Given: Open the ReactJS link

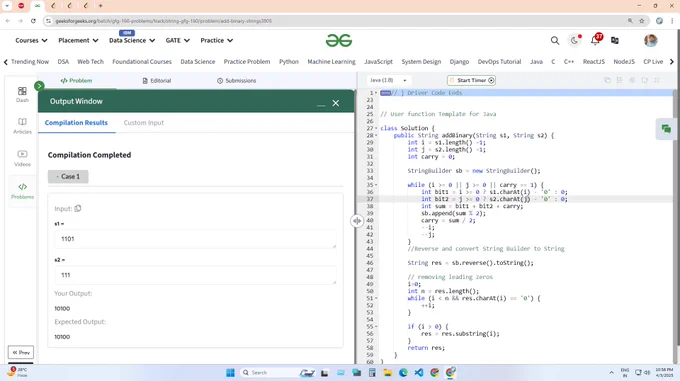Looking at the screenshot, I should pos(594,62).
